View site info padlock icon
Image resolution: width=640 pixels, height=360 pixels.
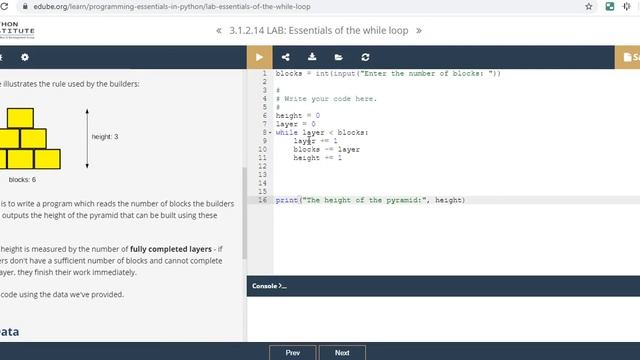[x=25, y=7]
